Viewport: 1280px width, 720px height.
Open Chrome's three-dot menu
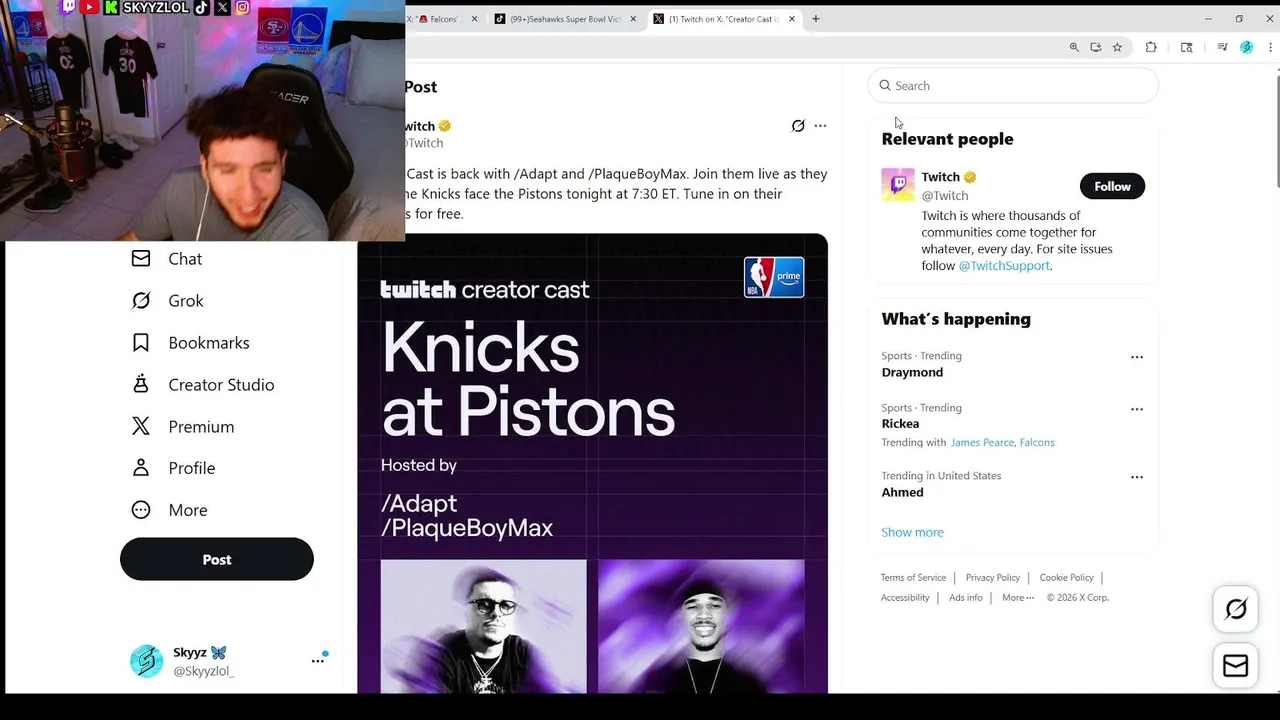click(1270, 47)
